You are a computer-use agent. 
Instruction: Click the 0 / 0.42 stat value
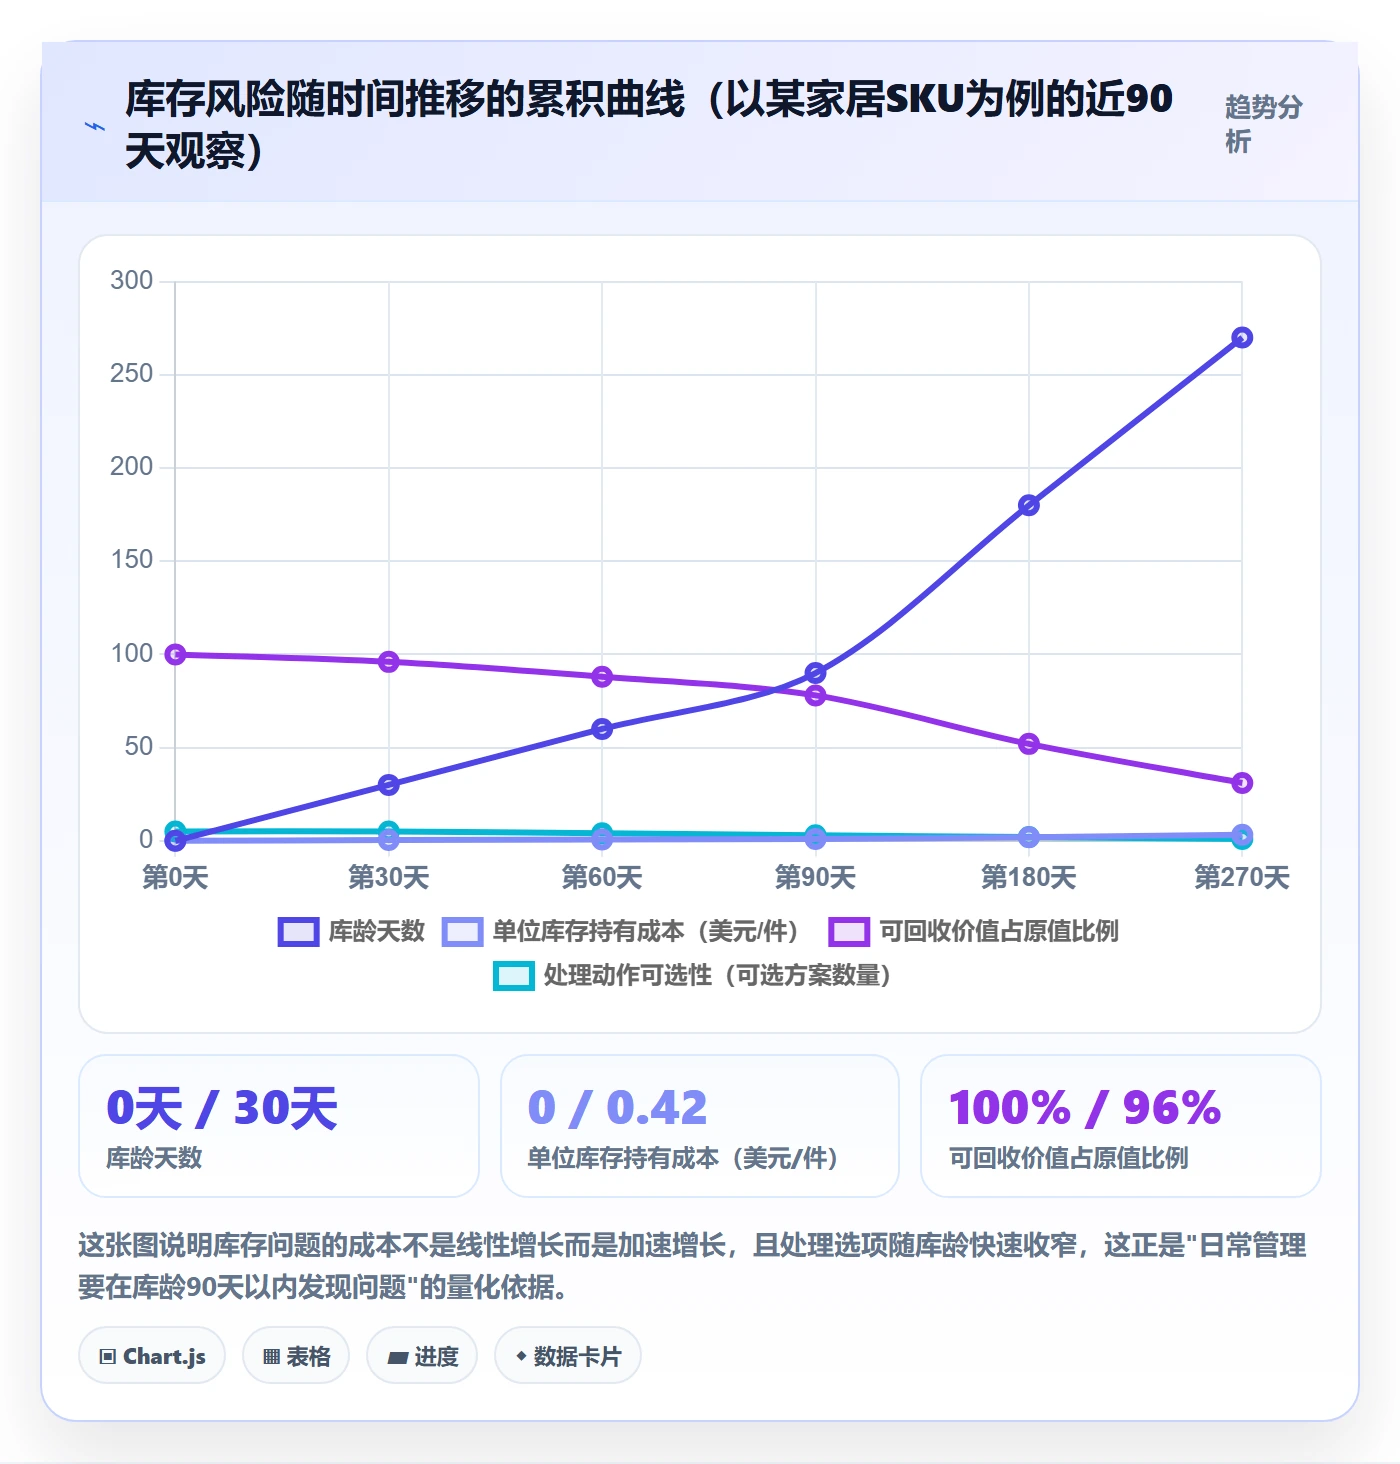(x=618, y=1108)
